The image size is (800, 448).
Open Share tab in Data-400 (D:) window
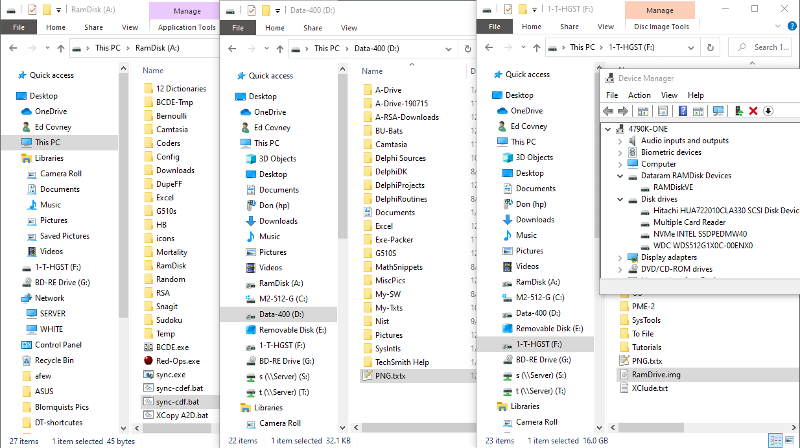coord(313,28)
